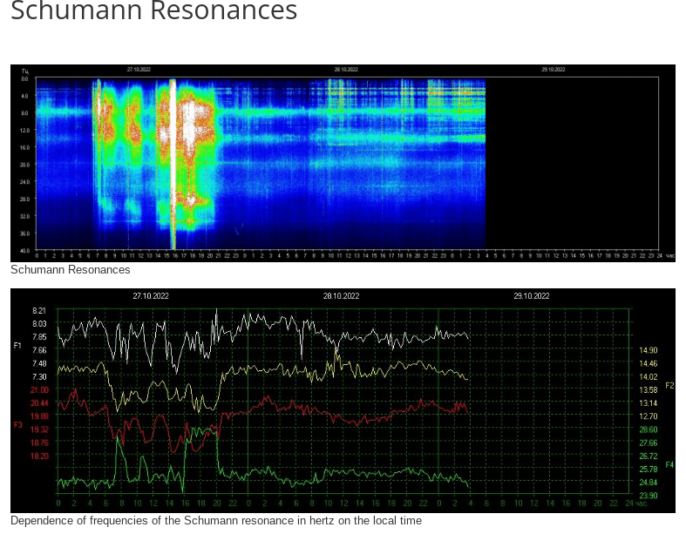Image resolution: width=686 pixels, height=534 pixels.
Task: Click the 28.10.2022 date label on spectrogram
Action: [x=346, y=70]
